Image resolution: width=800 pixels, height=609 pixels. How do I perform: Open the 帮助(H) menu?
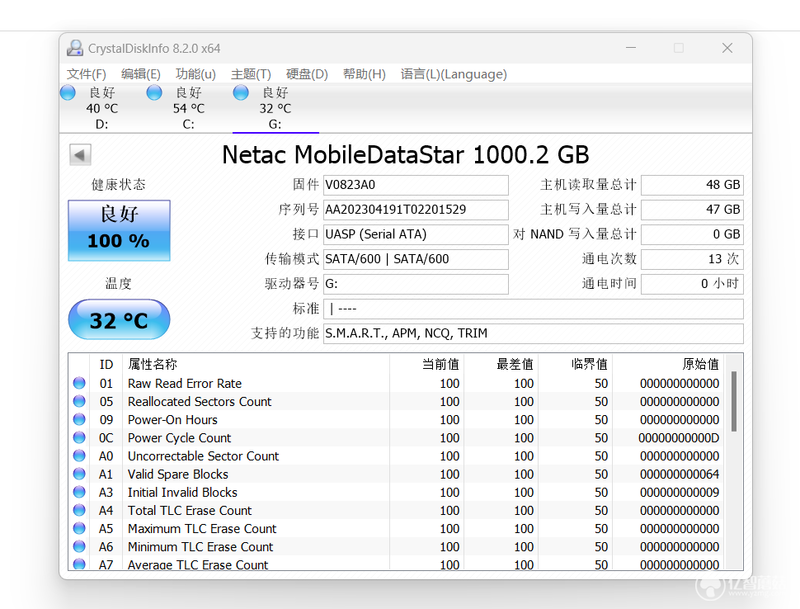click(x=364, y=74)
